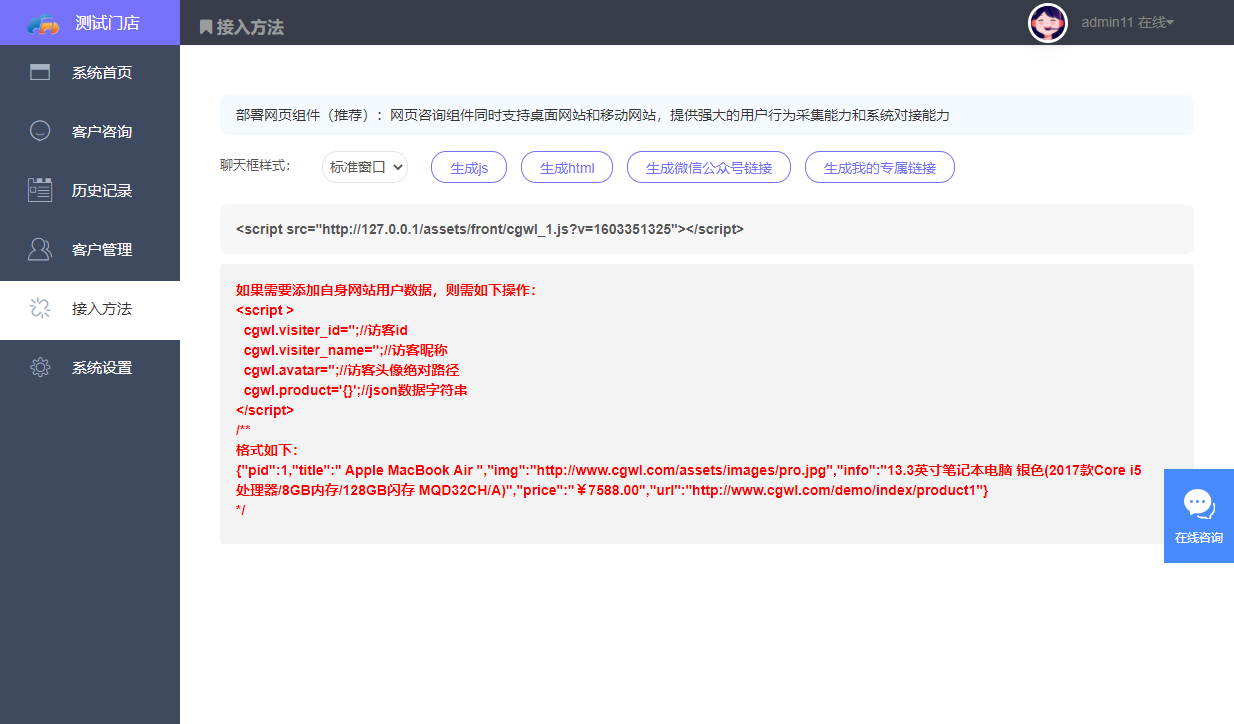Expand the admin11 在线 status menu
The image size is (1234, 724).
click(x=1127, y=22)
